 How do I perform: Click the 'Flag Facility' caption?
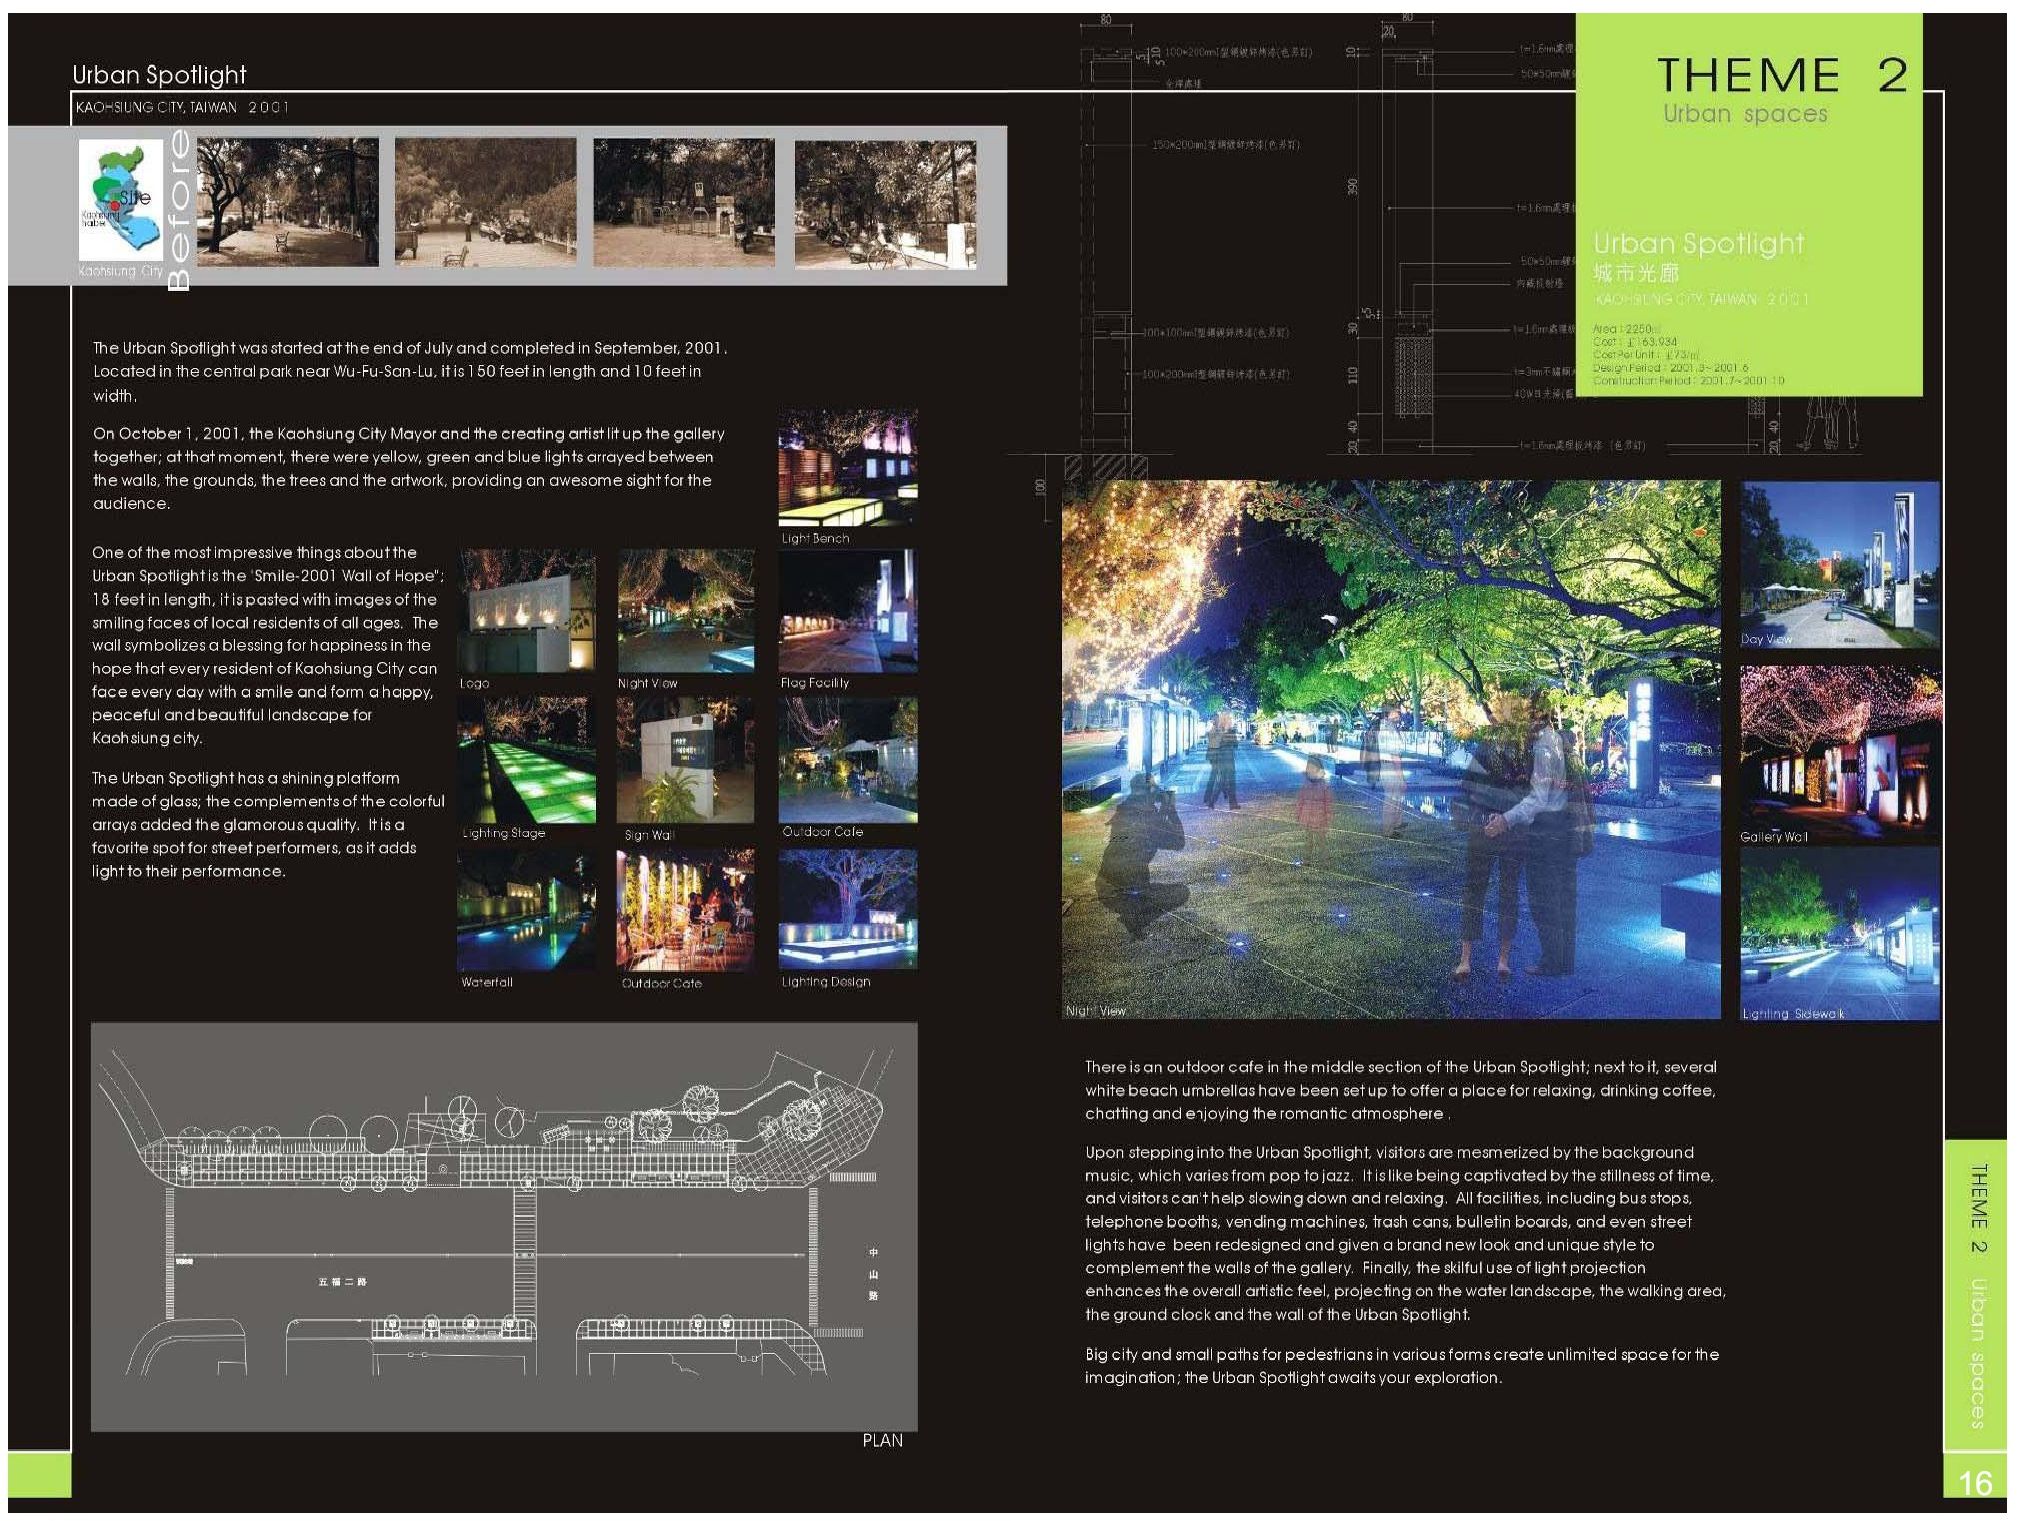(814, 682)
